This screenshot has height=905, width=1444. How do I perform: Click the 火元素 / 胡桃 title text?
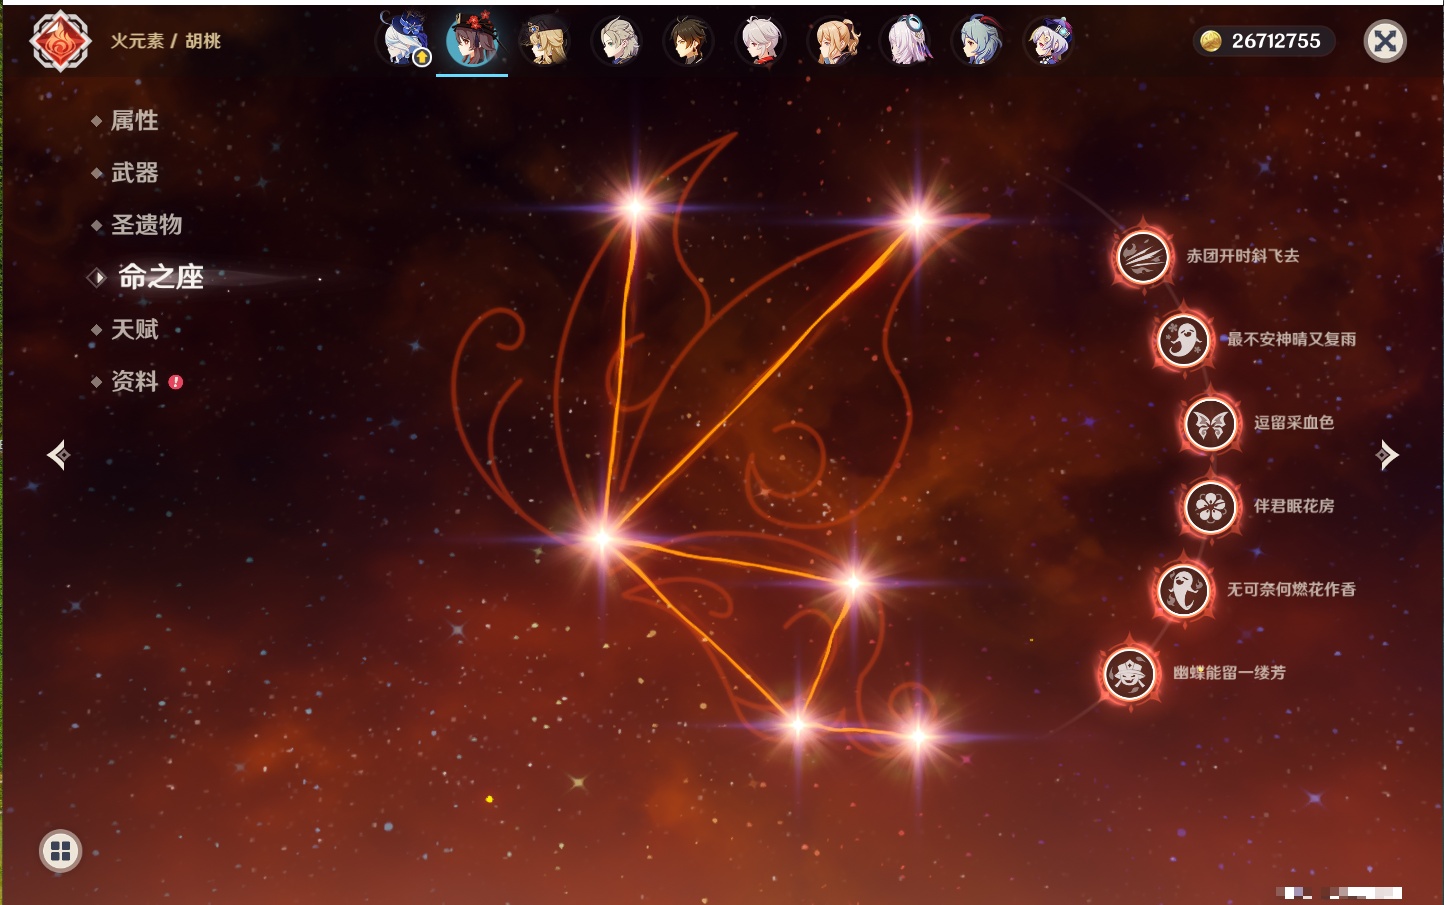(165, 41)
